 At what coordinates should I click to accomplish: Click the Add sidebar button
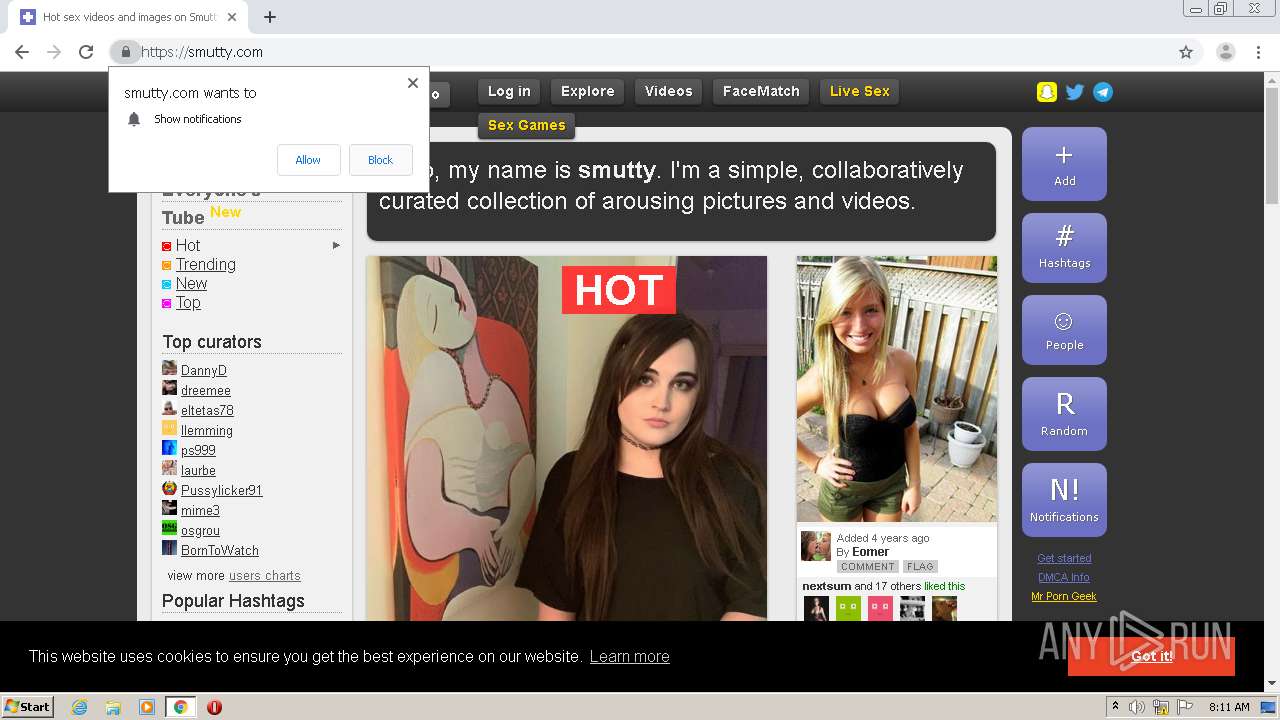[1064, 164]
